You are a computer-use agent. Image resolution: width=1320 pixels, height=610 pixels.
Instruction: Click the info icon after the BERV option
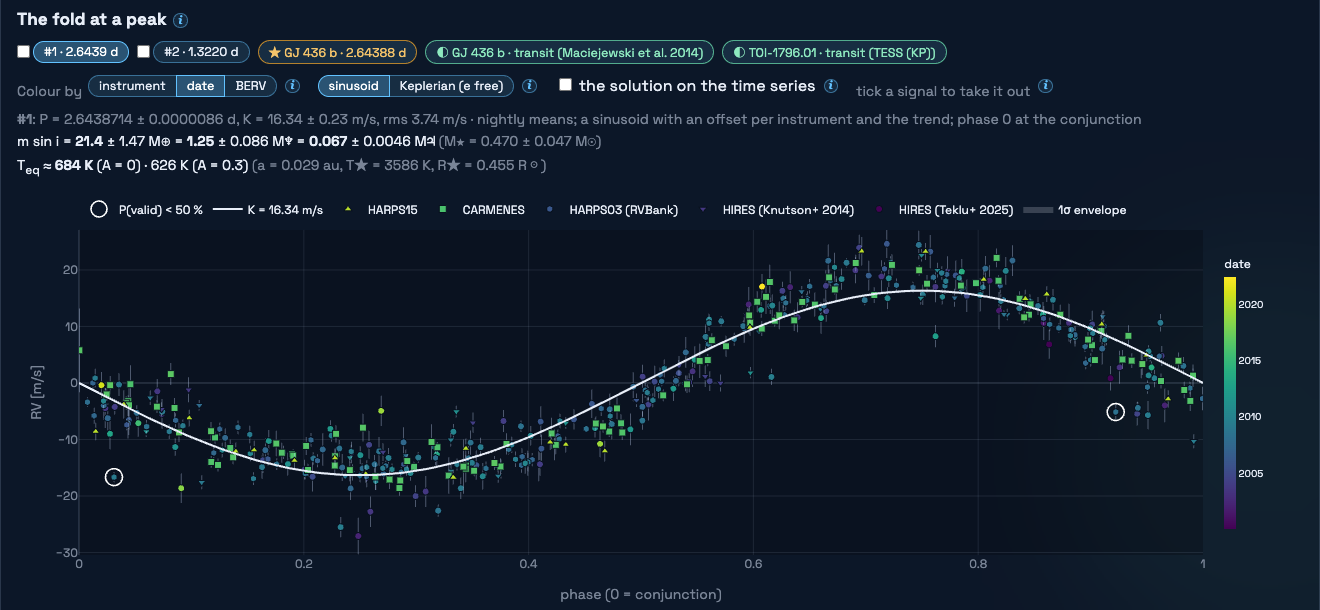(x=293, y=86)
